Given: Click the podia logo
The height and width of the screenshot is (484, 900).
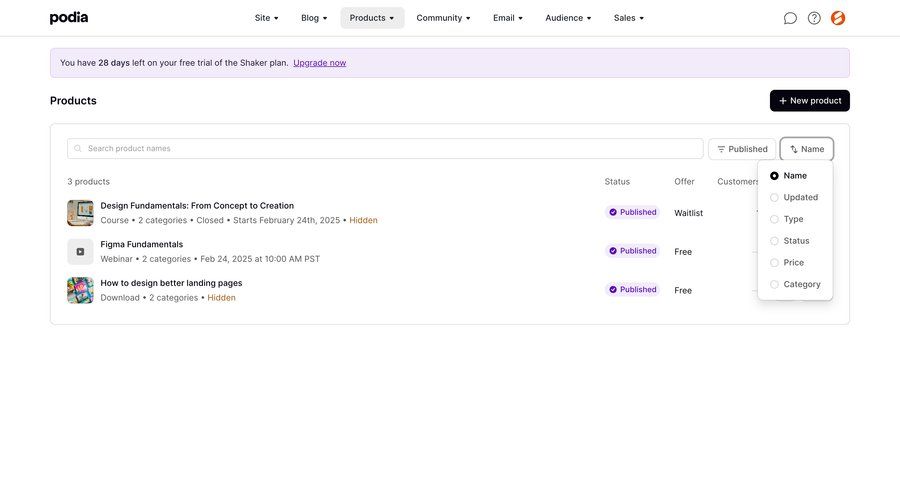Looking at the screenshot, I should click(x=69, y=18).
